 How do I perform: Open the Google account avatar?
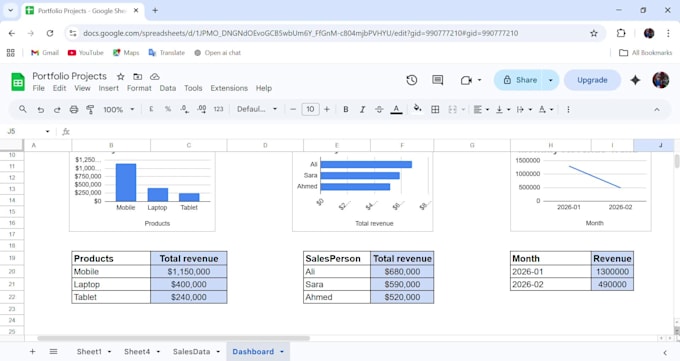[660, 80]
